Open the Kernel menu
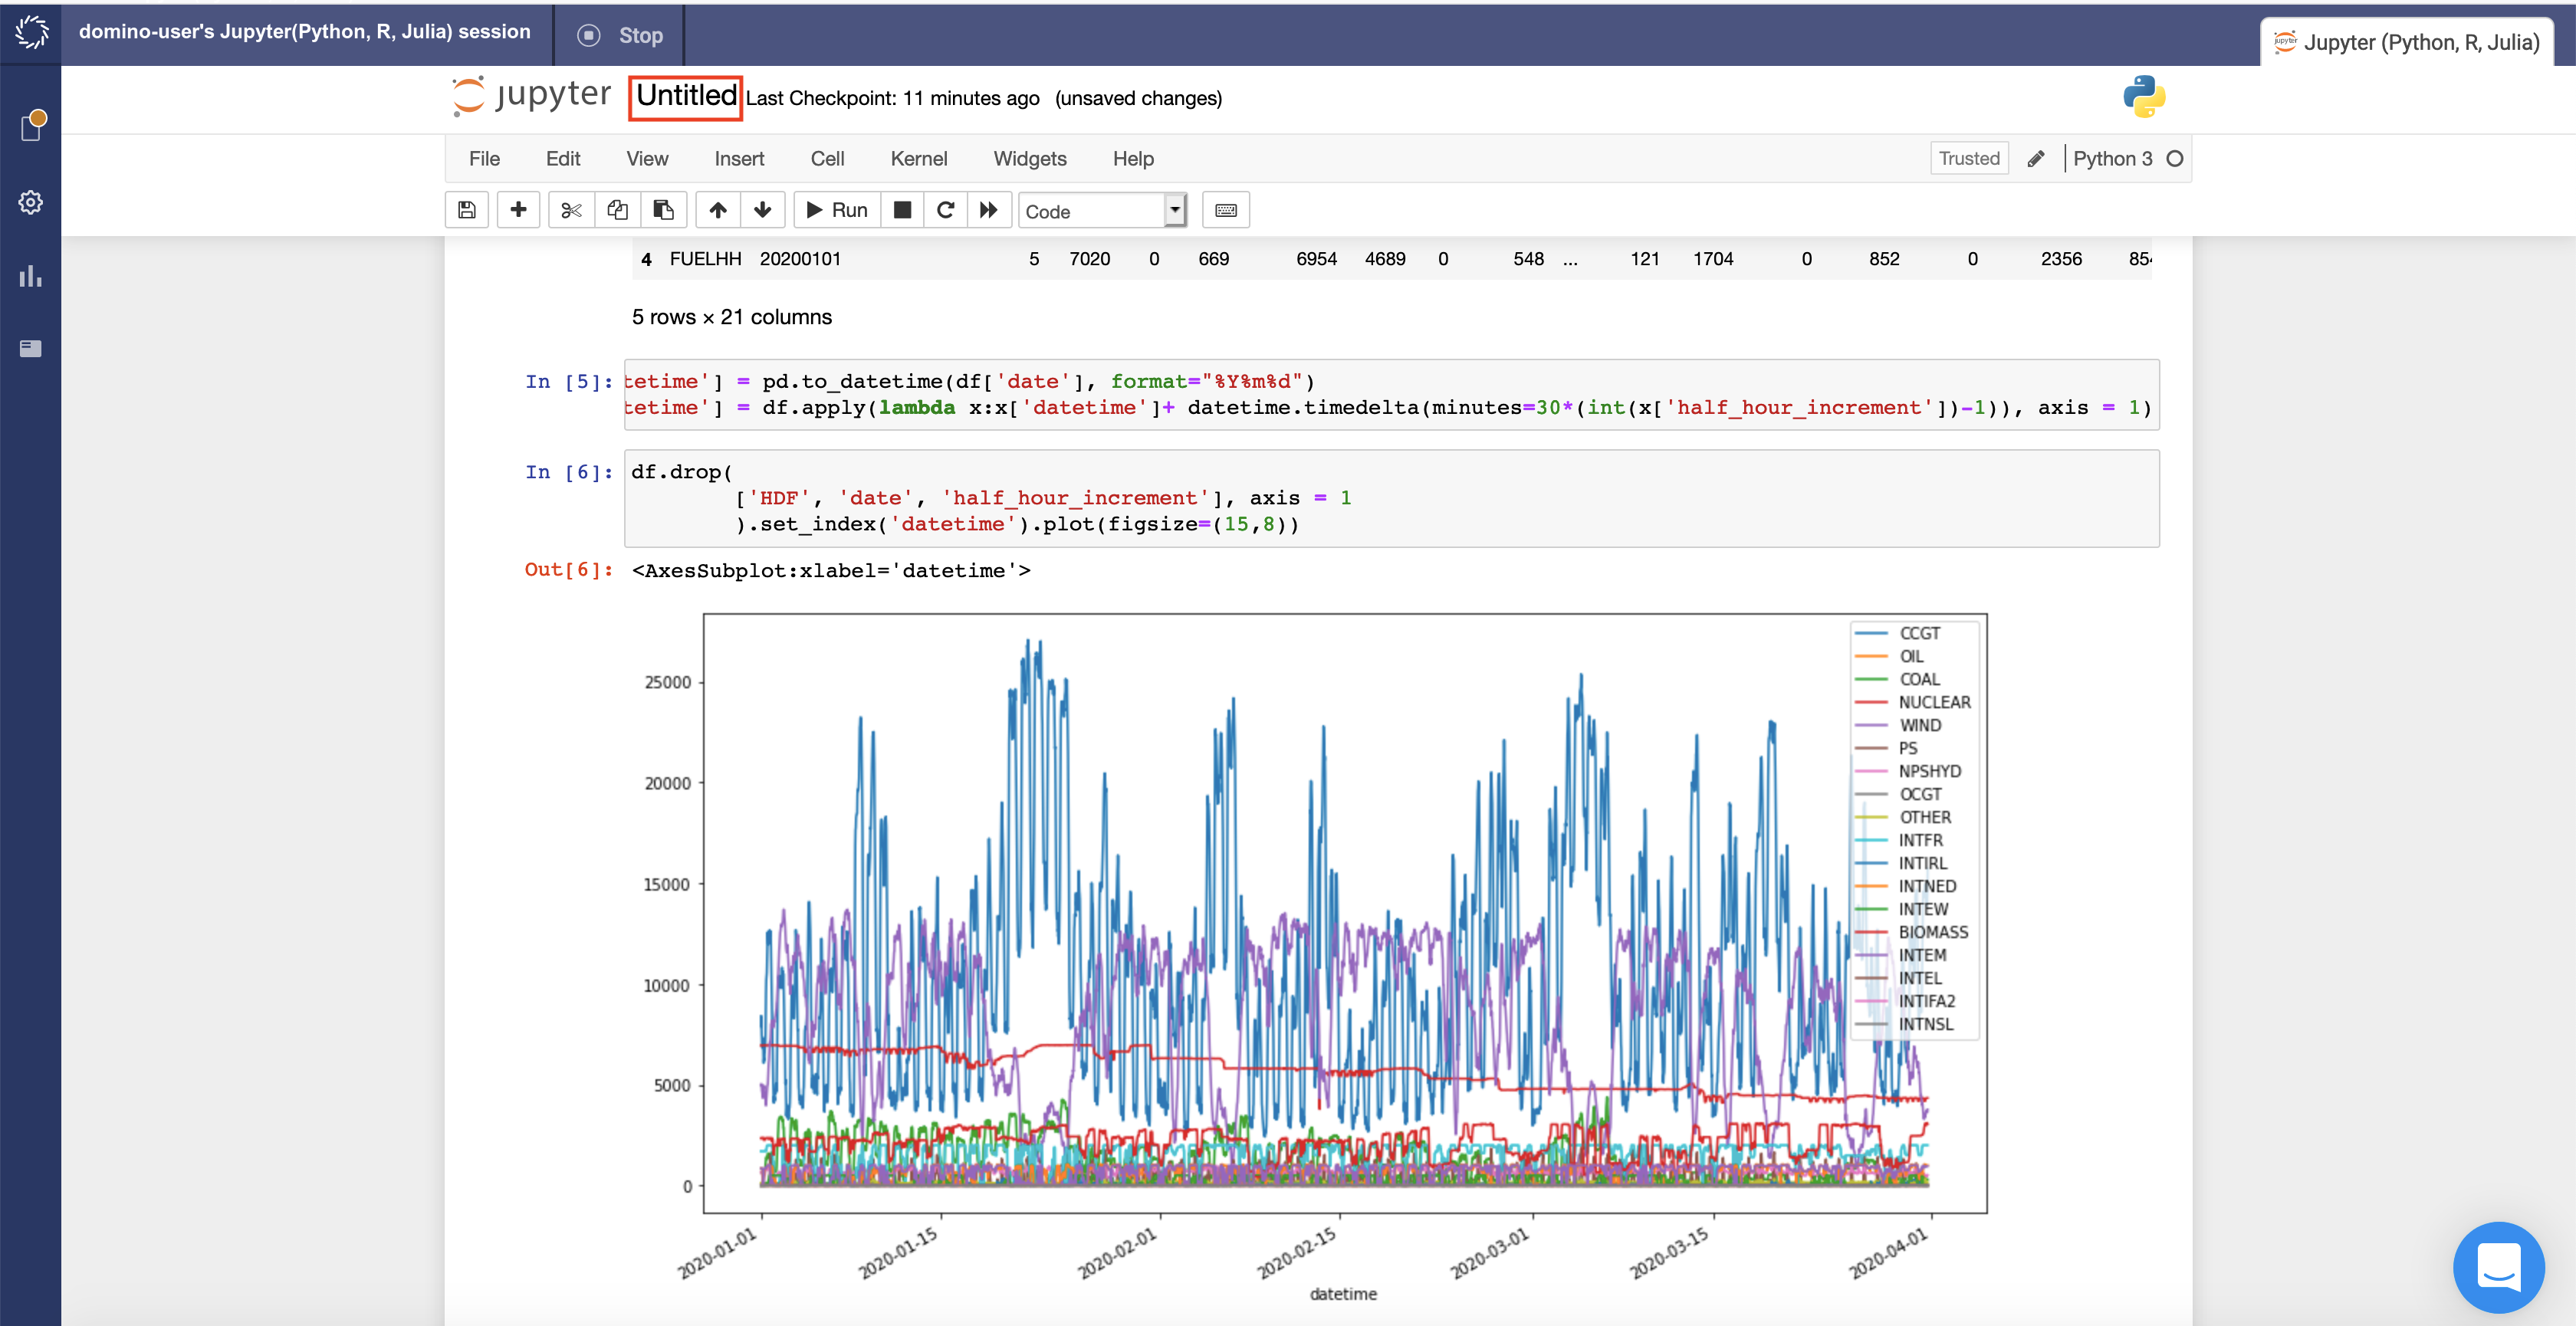Viewport: 2576px width, 1326px height. coord(918,159)
